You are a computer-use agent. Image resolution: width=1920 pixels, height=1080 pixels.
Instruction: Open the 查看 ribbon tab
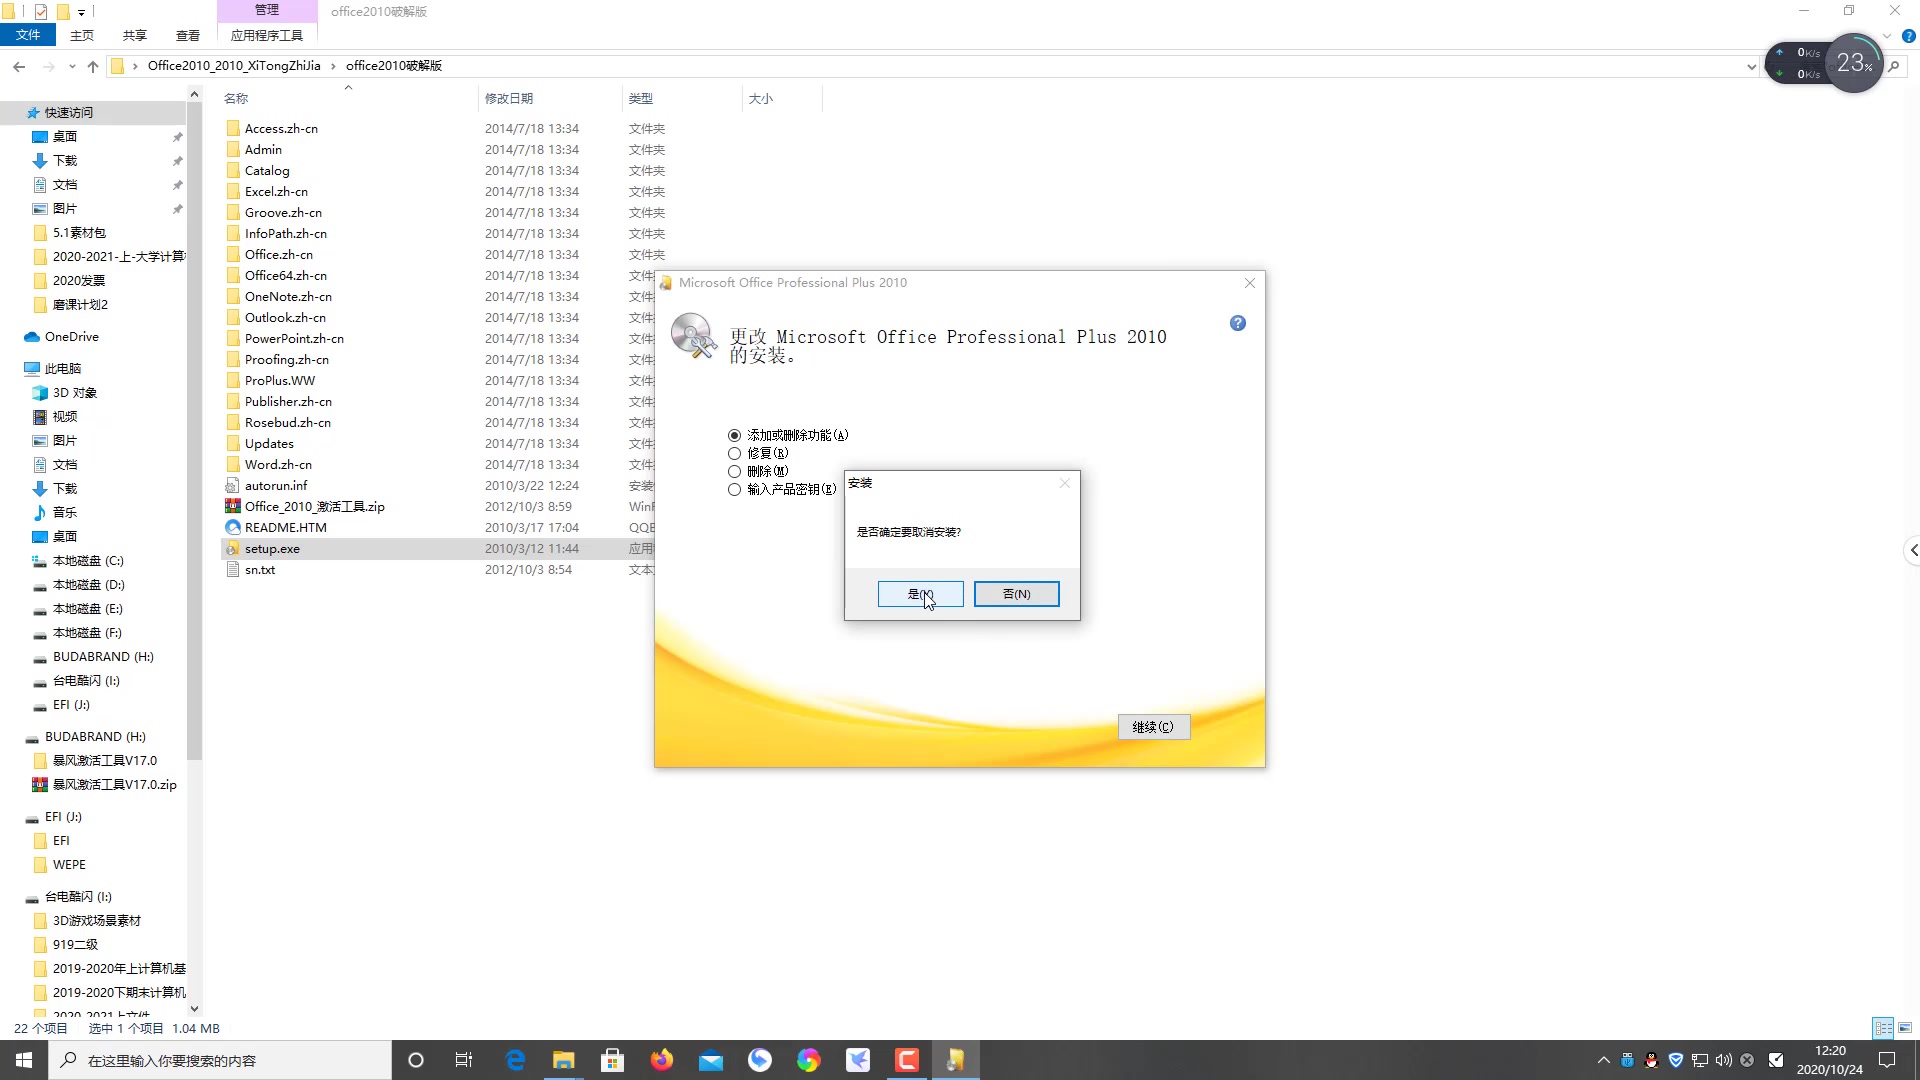coord(188,35)
